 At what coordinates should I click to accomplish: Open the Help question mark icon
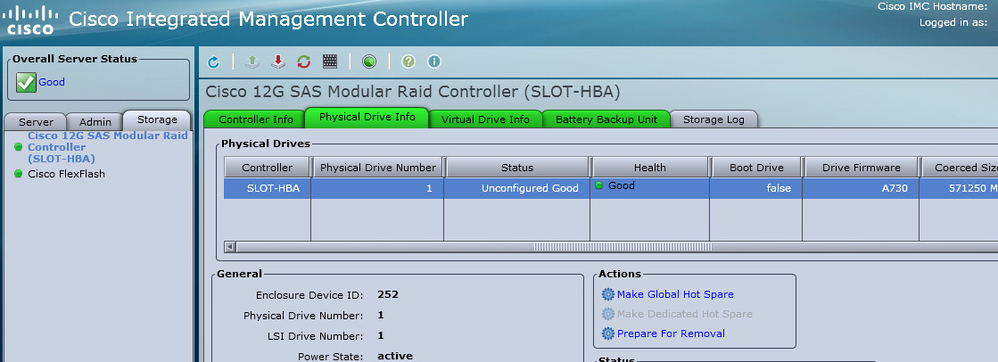click(409, 62)
